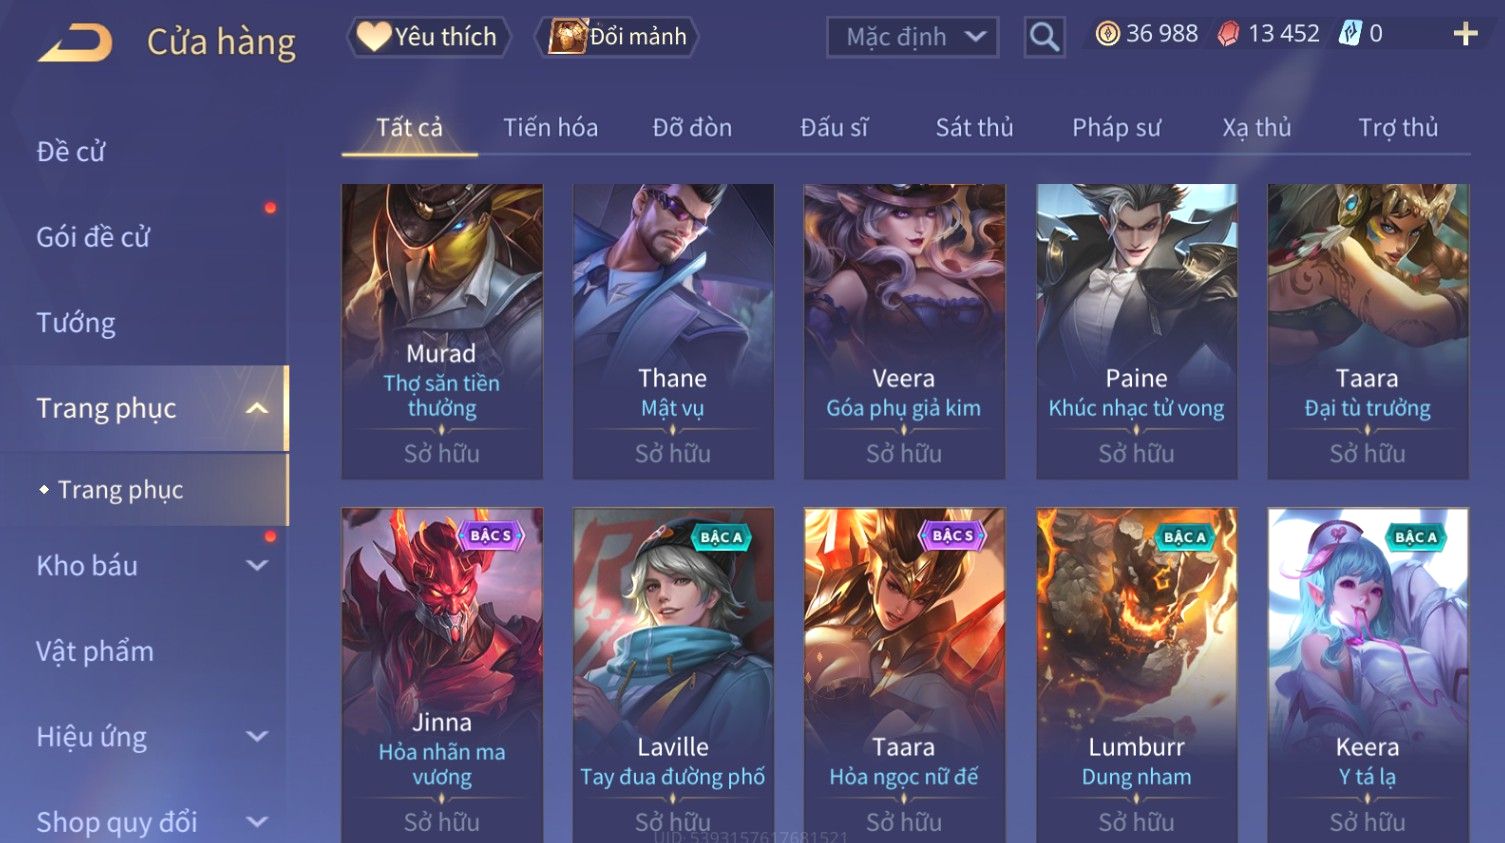
Task: Click the blue voucher currency icon
Action: (1350, 34)
